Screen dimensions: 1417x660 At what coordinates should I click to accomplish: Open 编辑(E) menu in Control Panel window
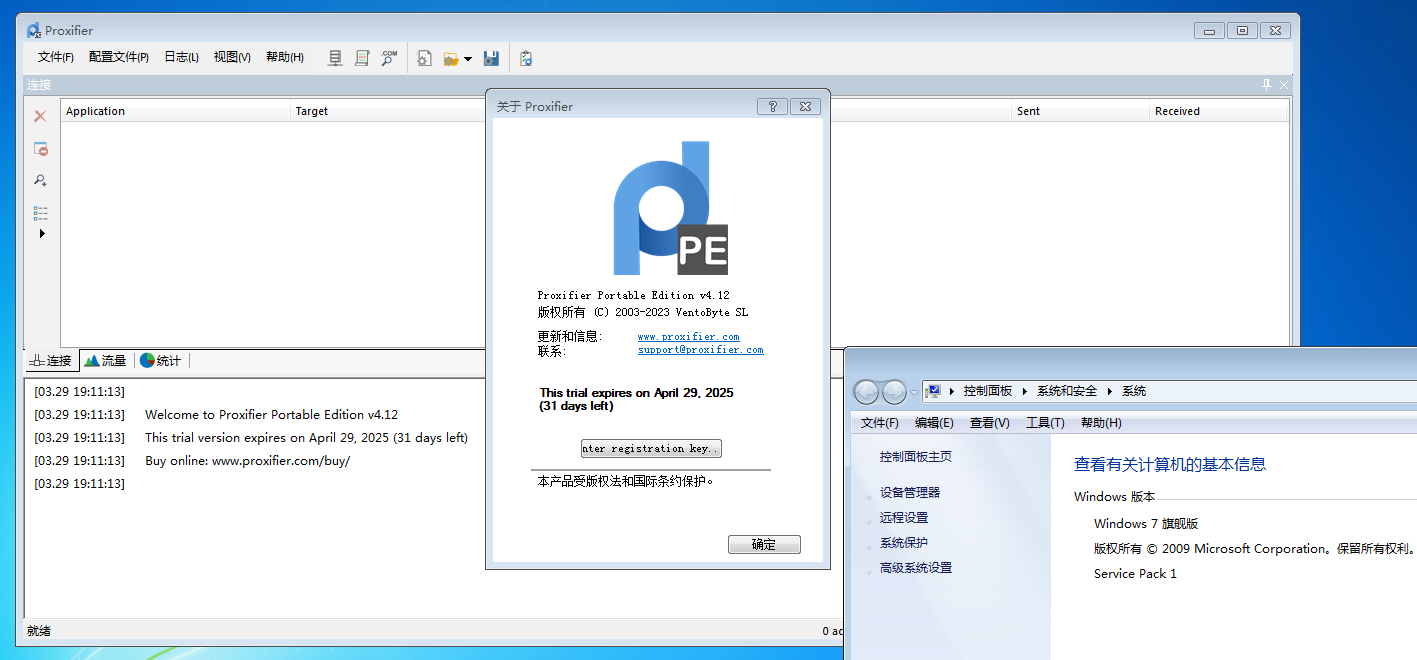click(934, 423)
